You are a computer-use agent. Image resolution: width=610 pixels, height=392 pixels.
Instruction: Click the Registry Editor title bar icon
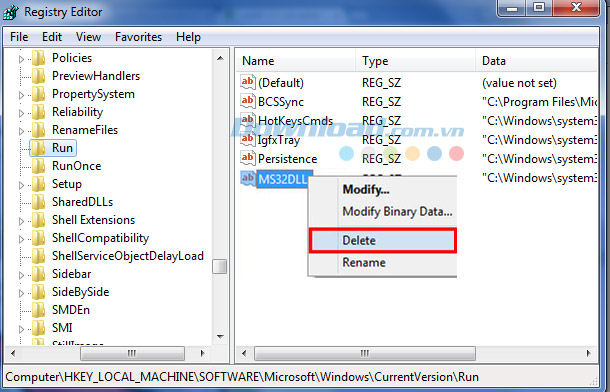coord(11,12)
